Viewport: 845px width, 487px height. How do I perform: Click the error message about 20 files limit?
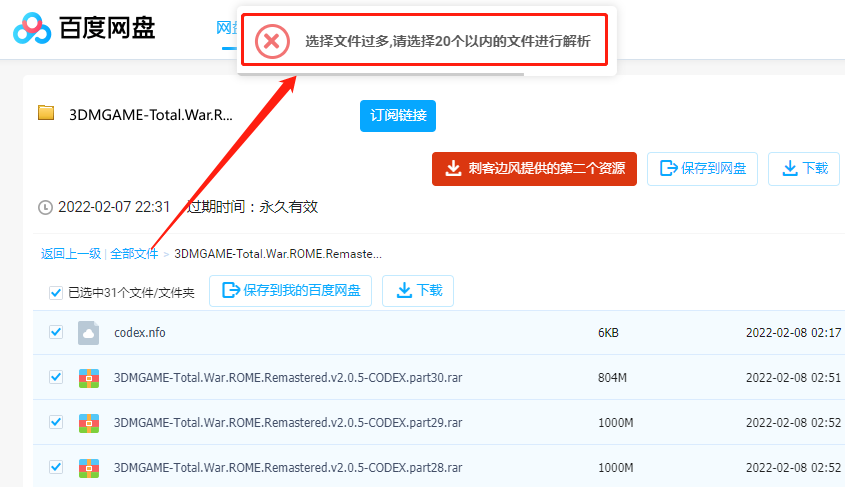point(448,41)
